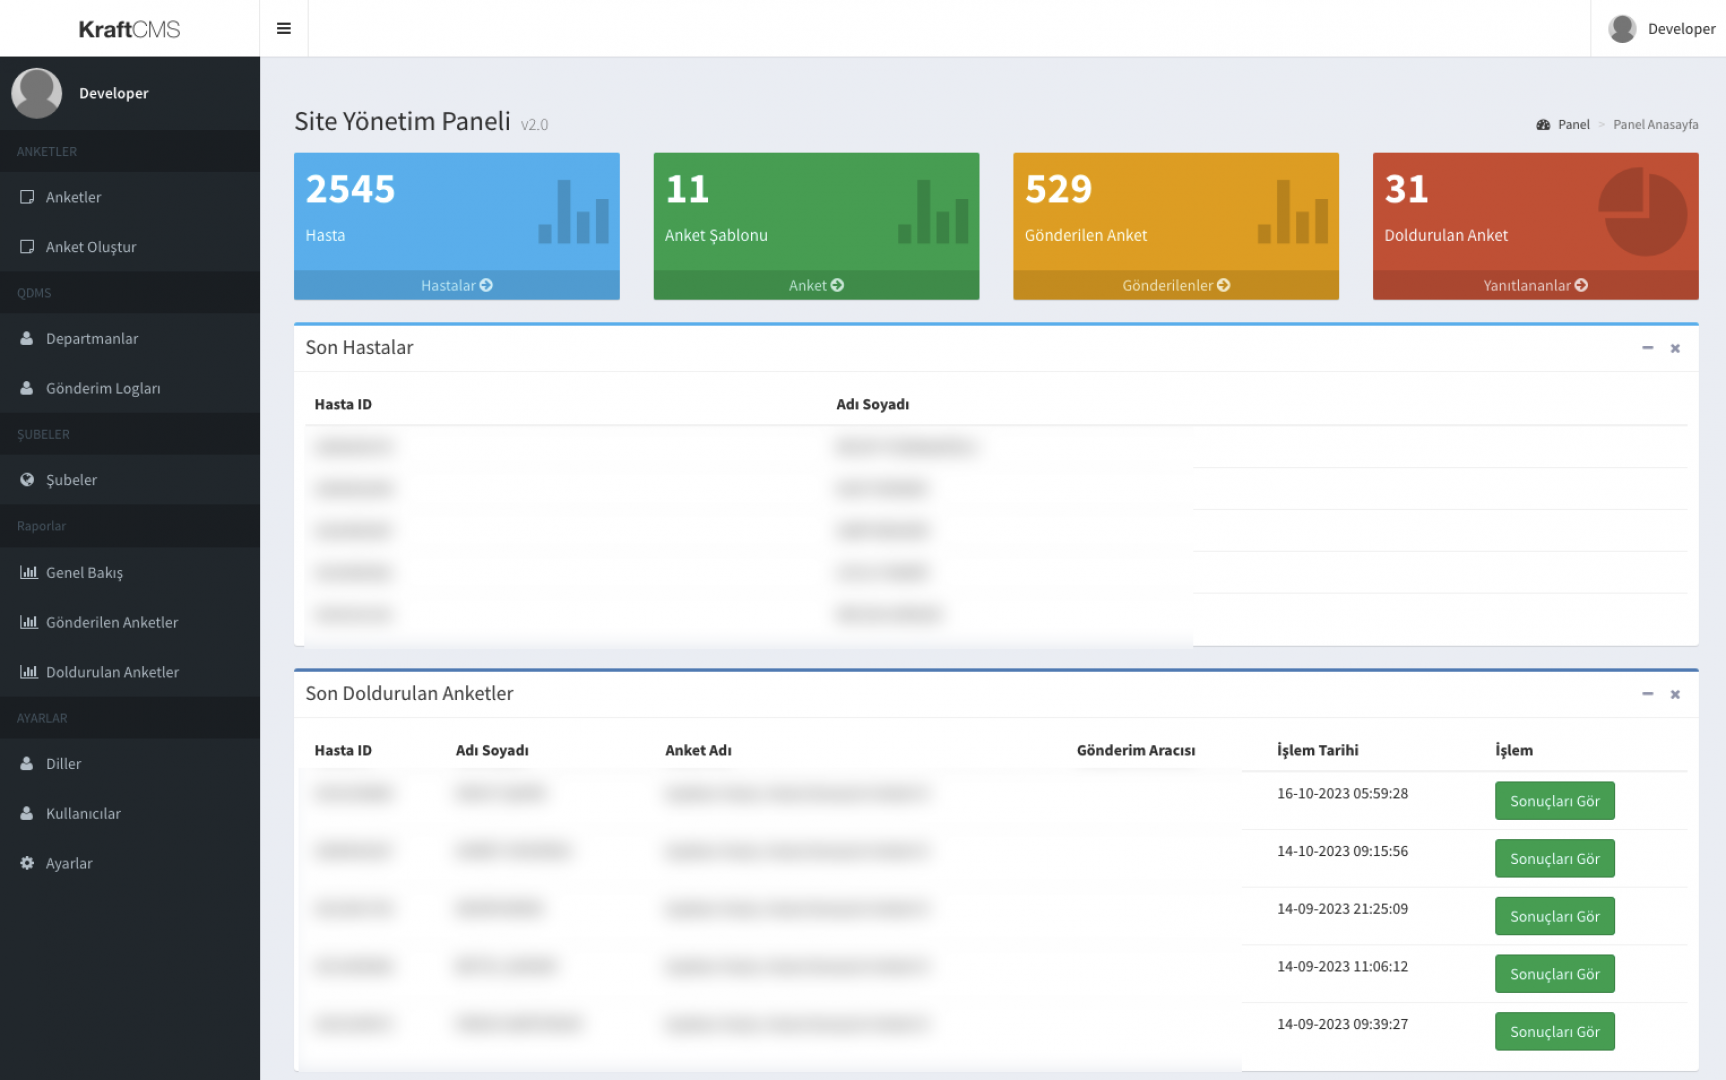Click Panel breadcrumb link

click(x=1573, y=124)
